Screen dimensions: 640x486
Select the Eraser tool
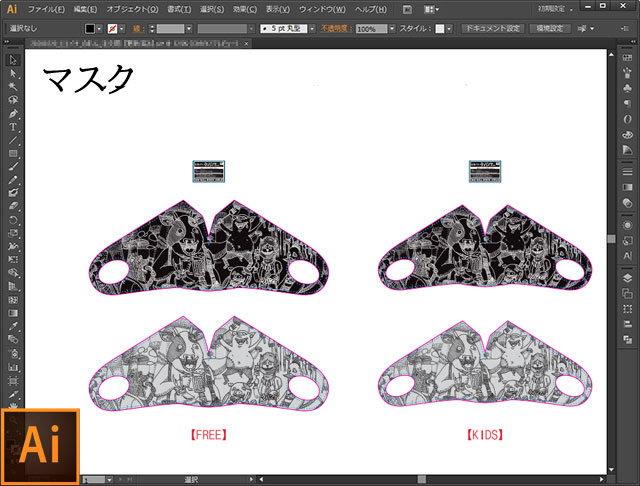(x=13, y=206)
